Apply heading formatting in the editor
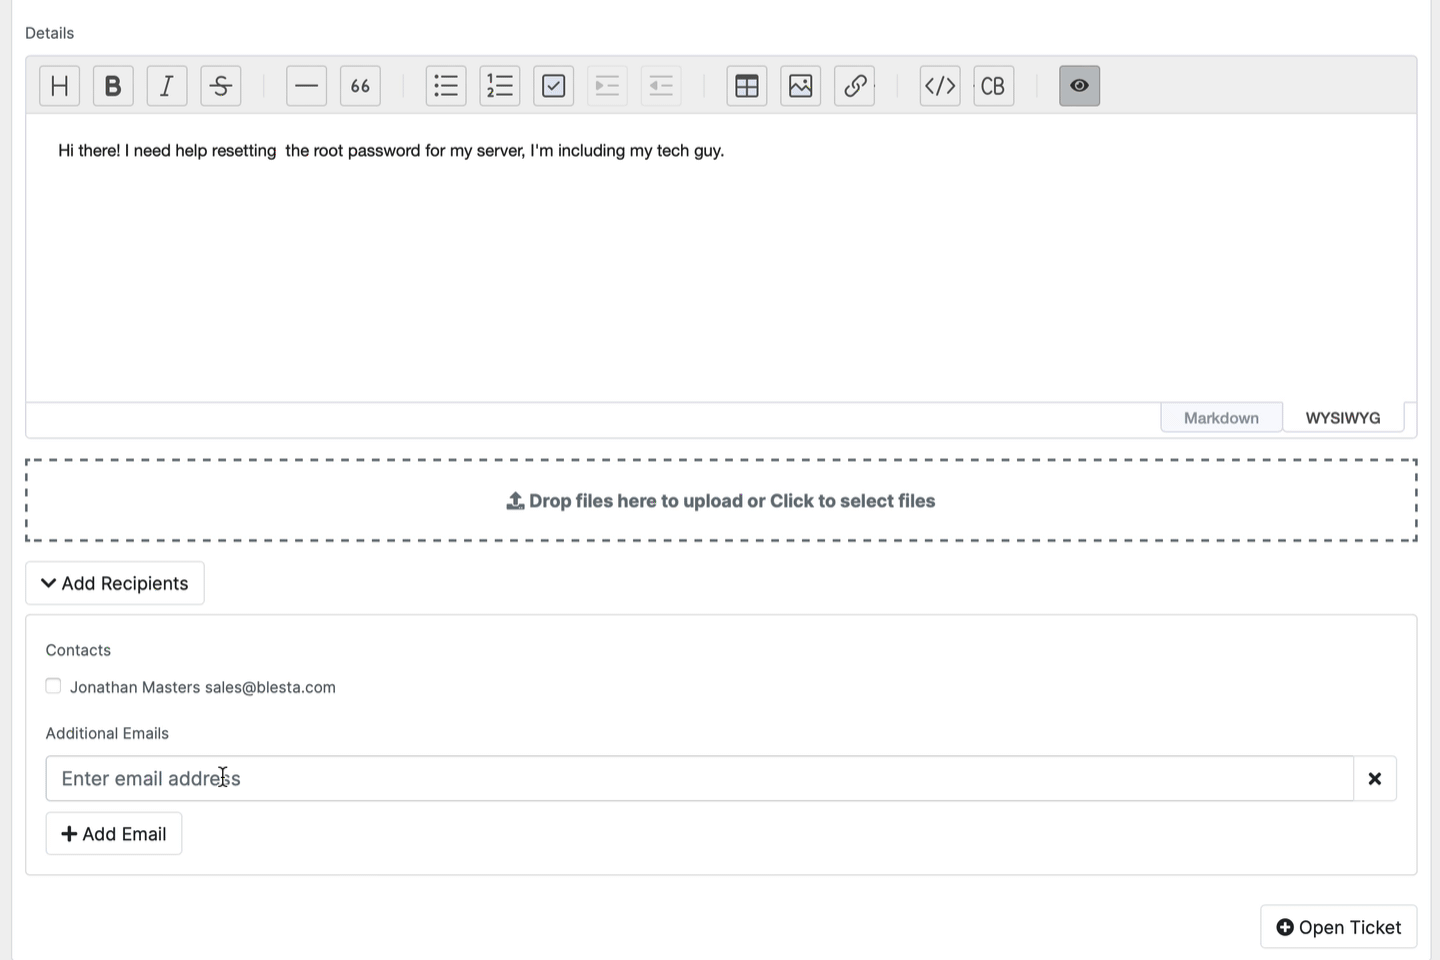 coord(58,86)
